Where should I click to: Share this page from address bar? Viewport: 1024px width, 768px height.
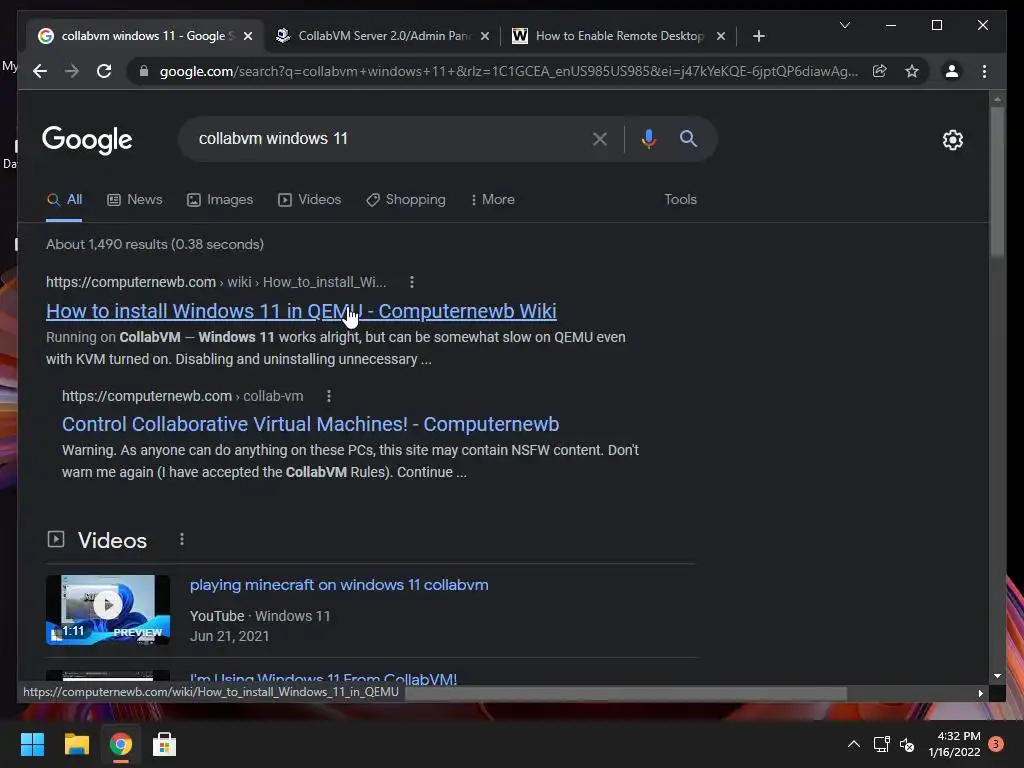coord(880,71)
